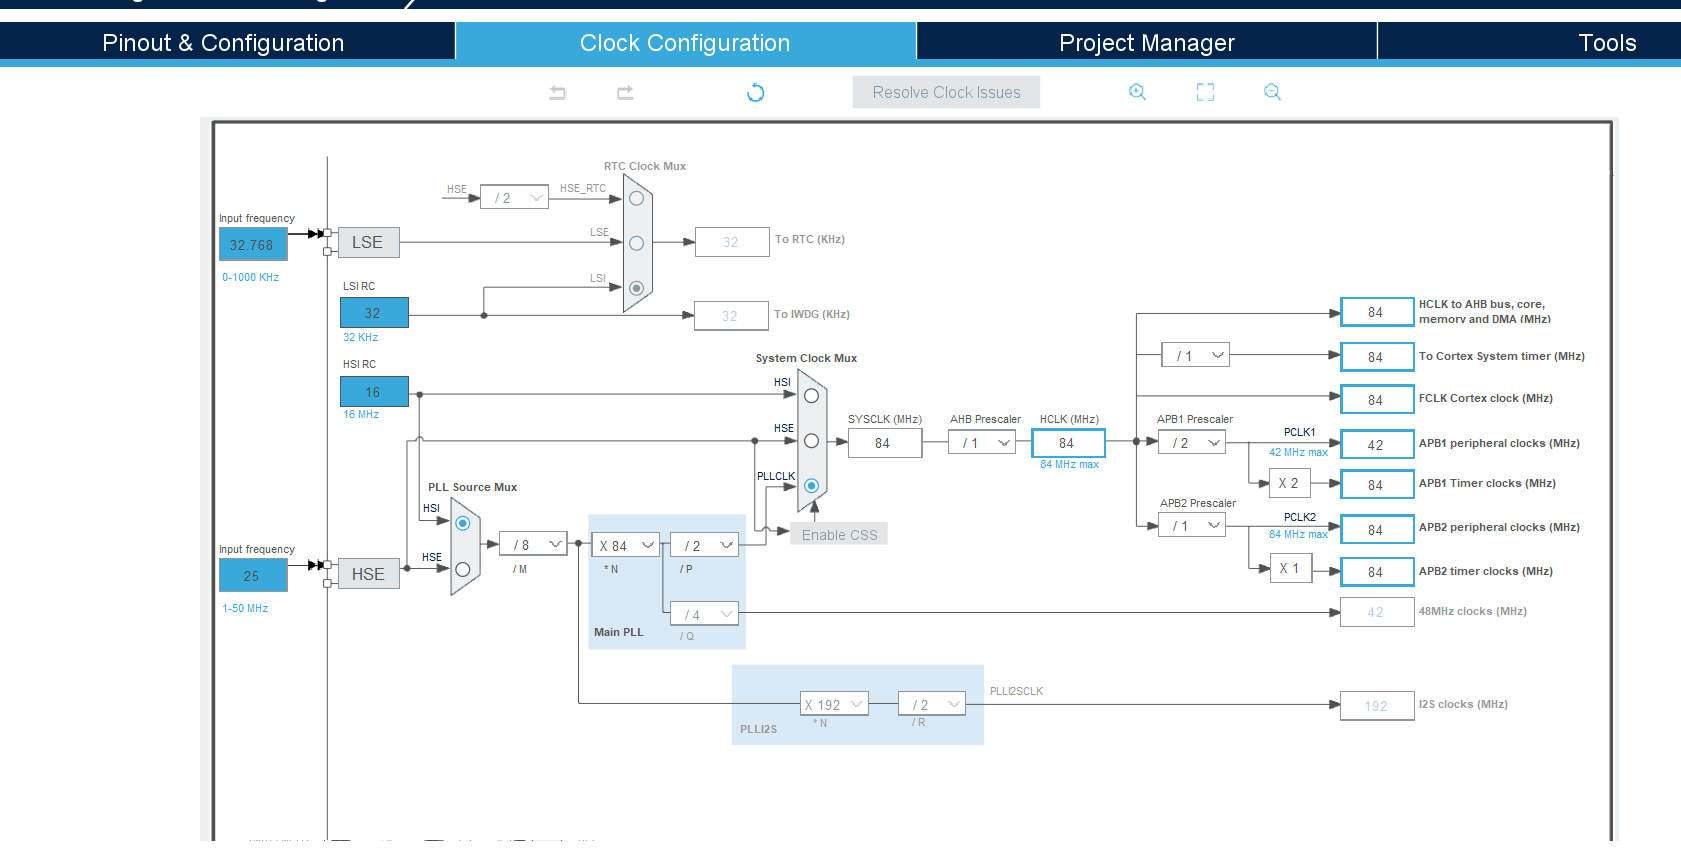Open the APB1 Prescaler dropdown
Screen dimensions: 1681x853
[1192, 442]
